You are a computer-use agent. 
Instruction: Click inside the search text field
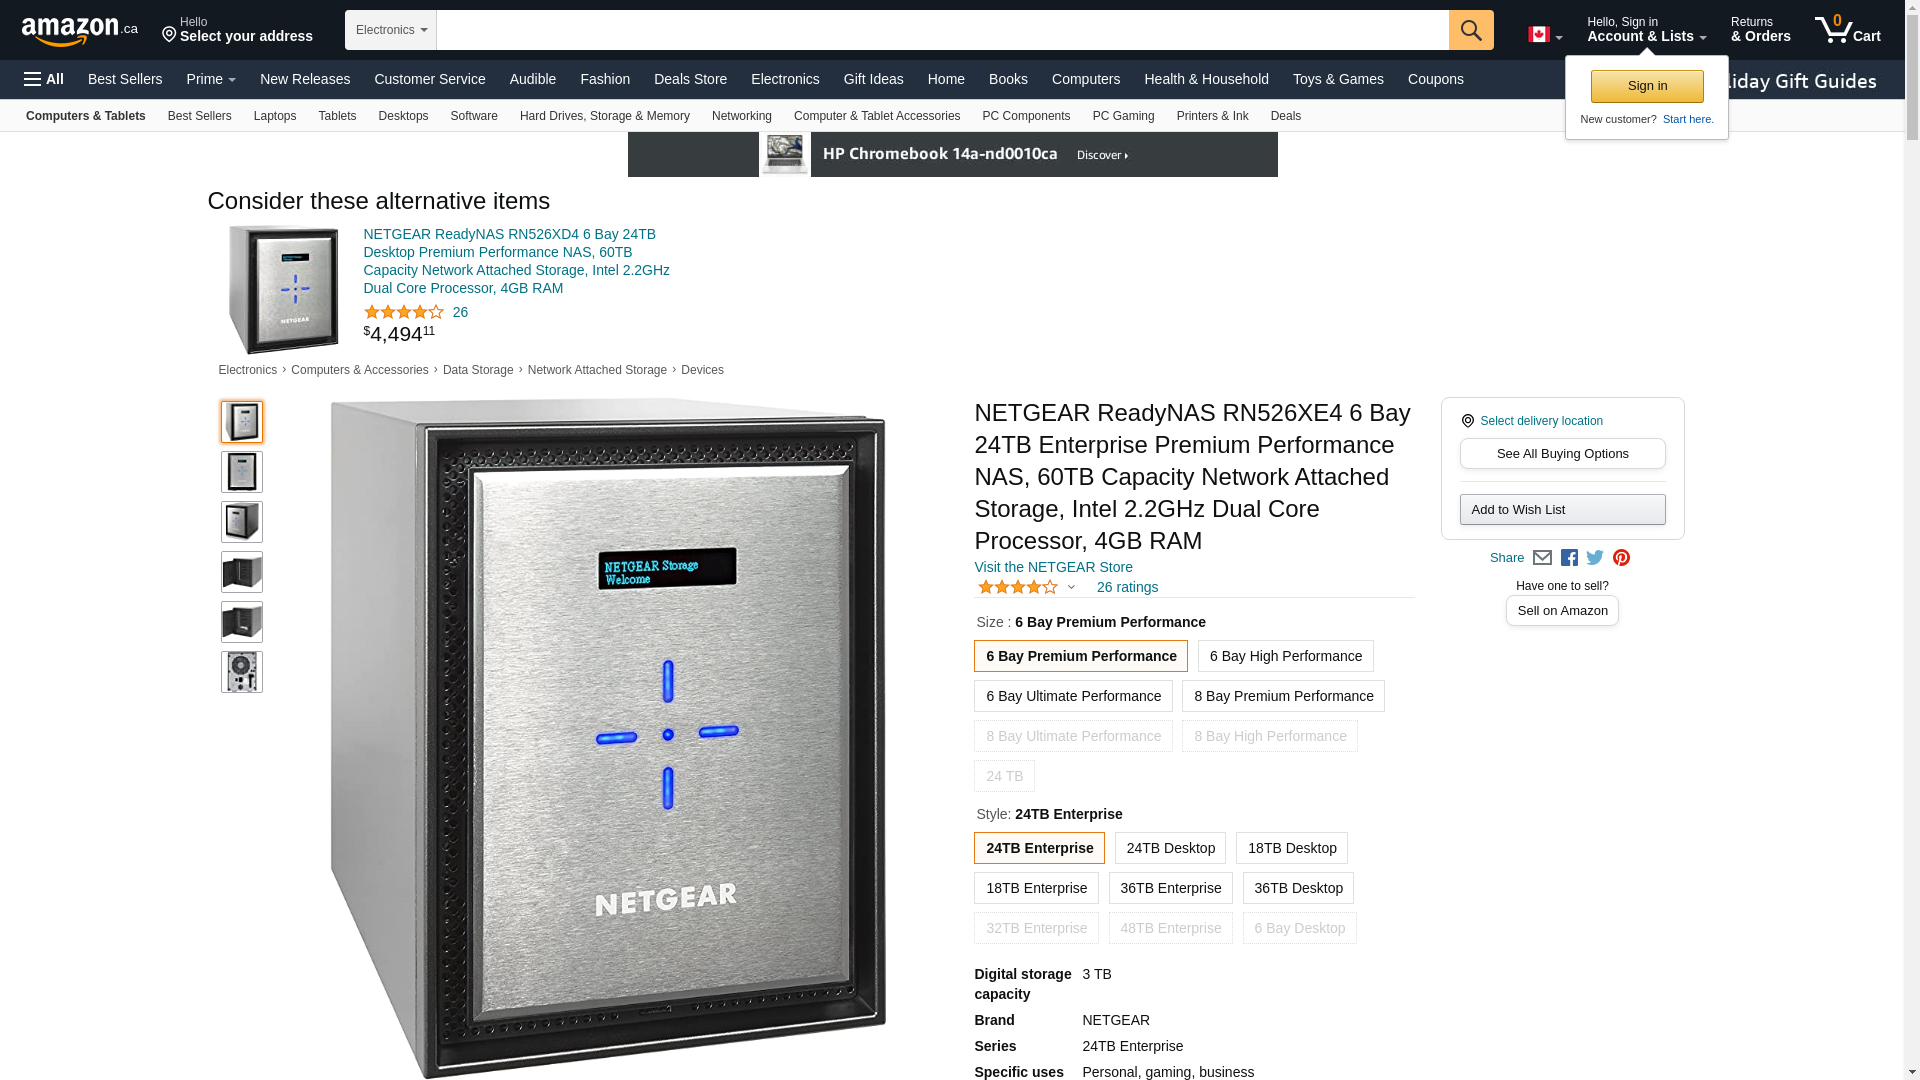[x=942, y=30]
